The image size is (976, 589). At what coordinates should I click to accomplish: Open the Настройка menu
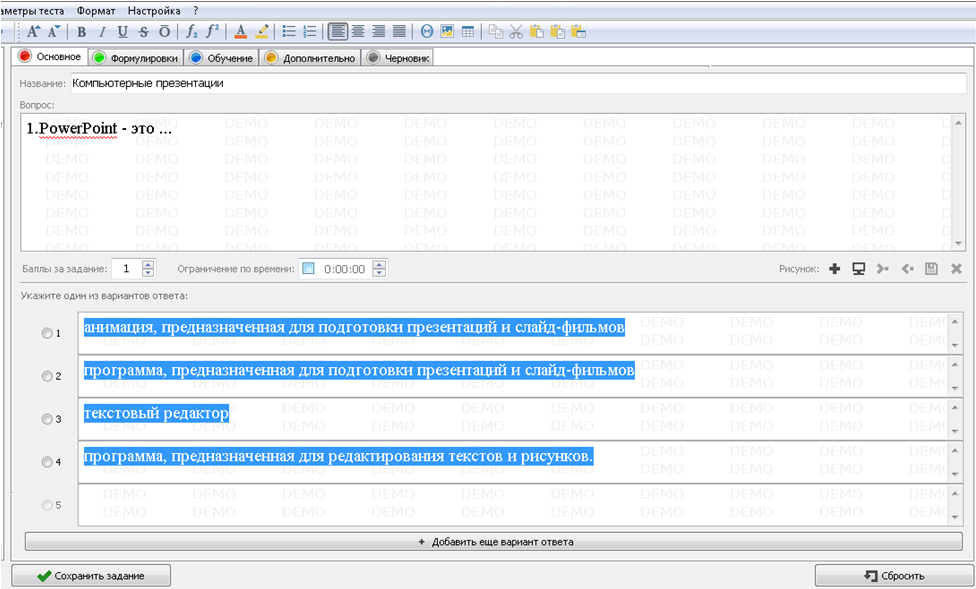point(154,11)
